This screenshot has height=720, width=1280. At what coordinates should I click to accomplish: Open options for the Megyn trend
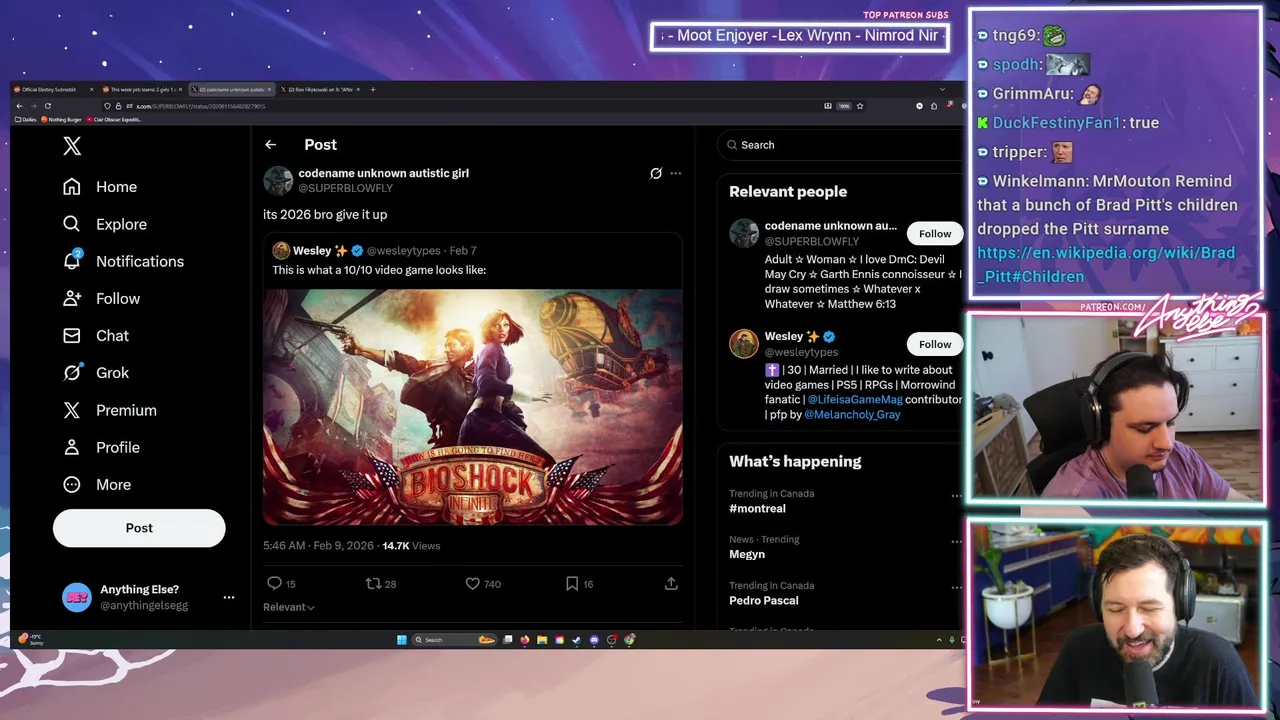[x=956, y=542]
